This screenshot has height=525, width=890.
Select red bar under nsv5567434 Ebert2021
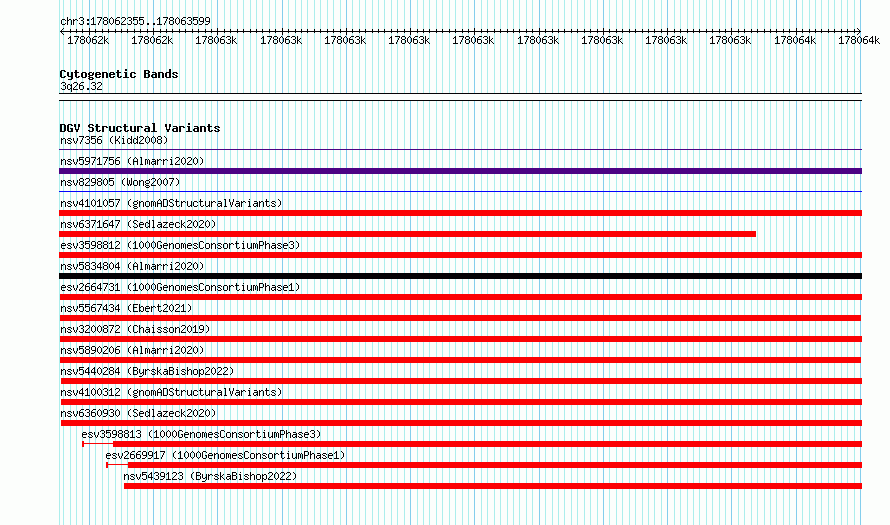click(x=460, y=318)
